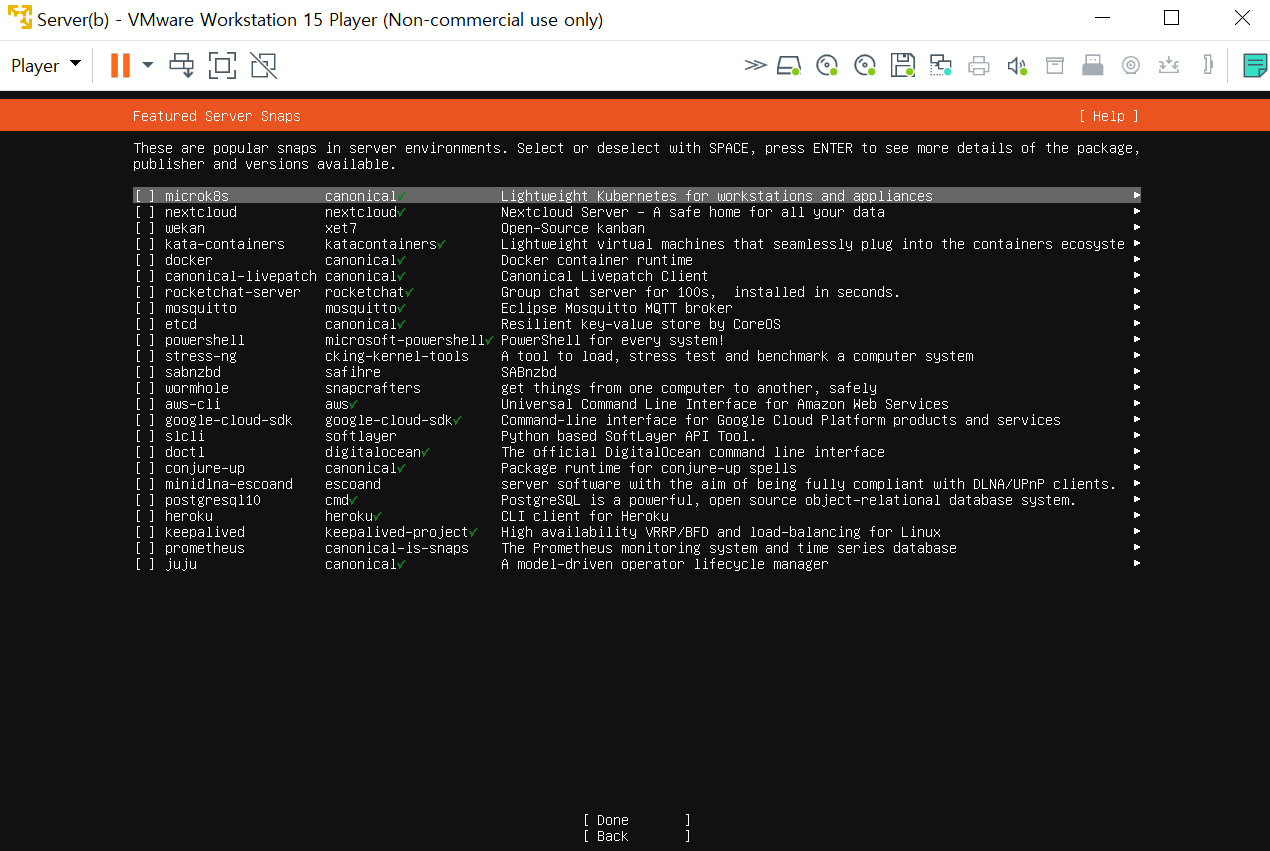
Task: Expand the prometheus row arrow
Action: click(1137, 548)
